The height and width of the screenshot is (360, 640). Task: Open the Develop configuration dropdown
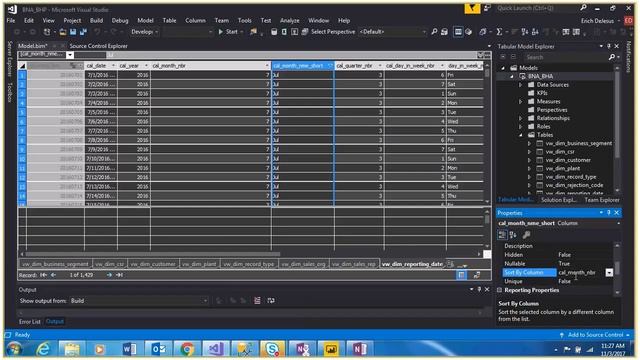(x=144, y=32)
